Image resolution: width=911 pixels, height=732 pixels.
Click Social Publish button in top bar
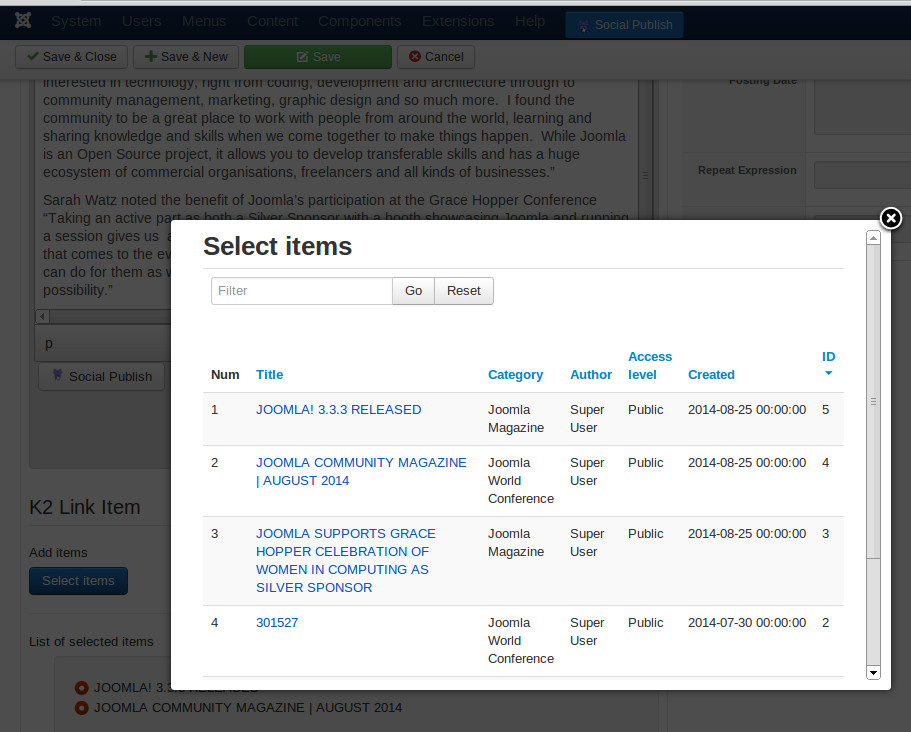tap(624, 25)
